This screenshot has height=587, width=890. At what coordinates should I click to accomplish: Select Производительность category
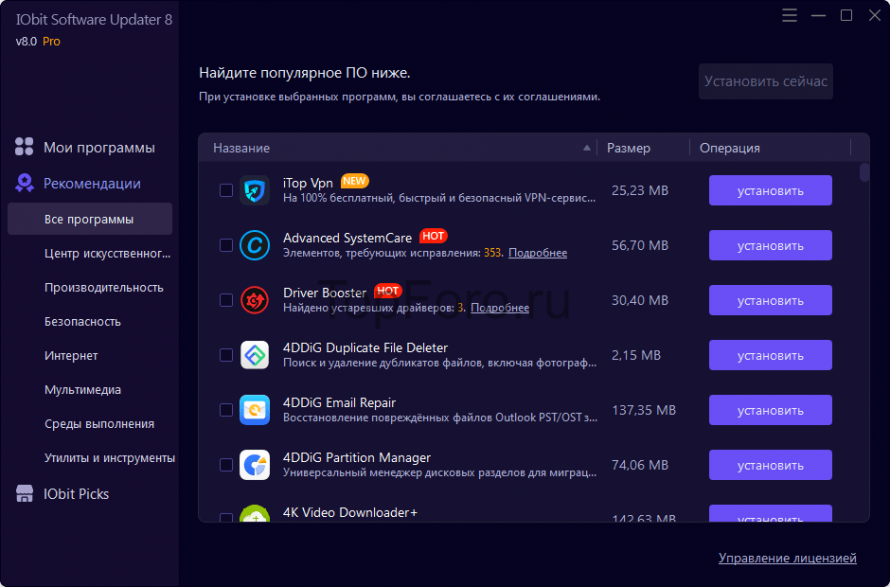pyautogui.click(x=104, y=287)
